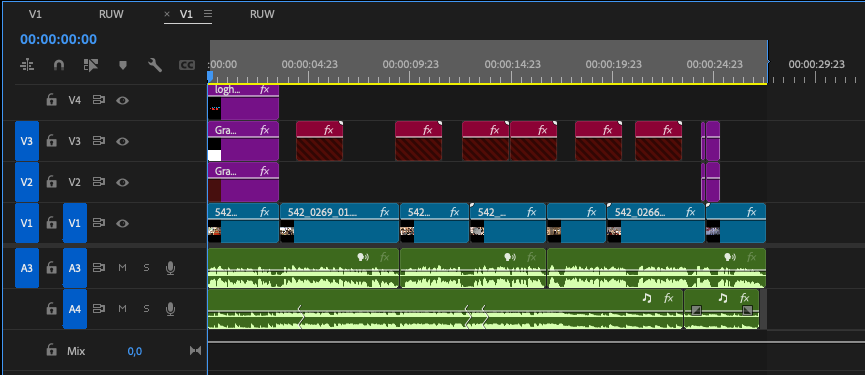Solo track A4
Screen dimensions: 865x375
point(146,309)
